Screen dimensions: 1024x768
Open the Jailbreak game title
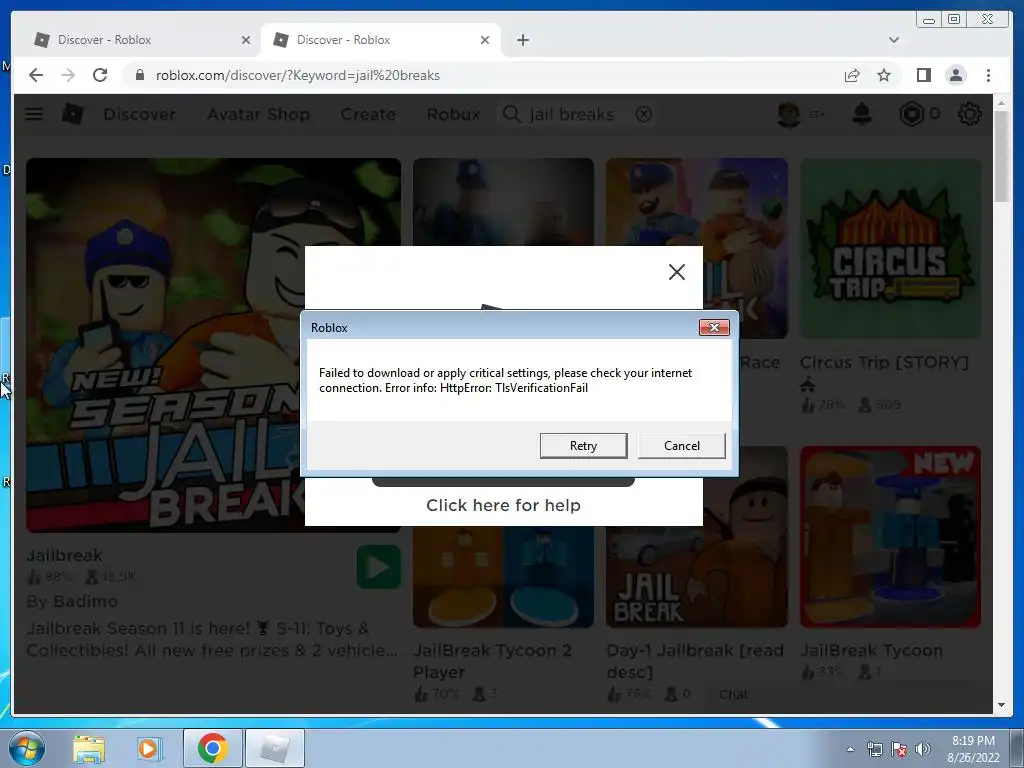coord(64,555)
